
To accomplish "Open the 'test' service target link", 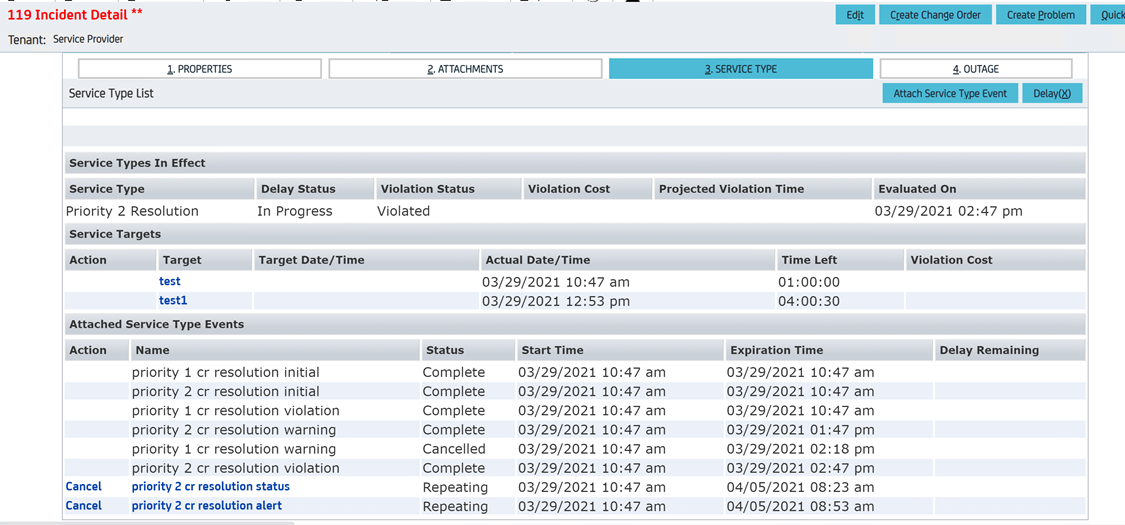I will coord(170,282).
